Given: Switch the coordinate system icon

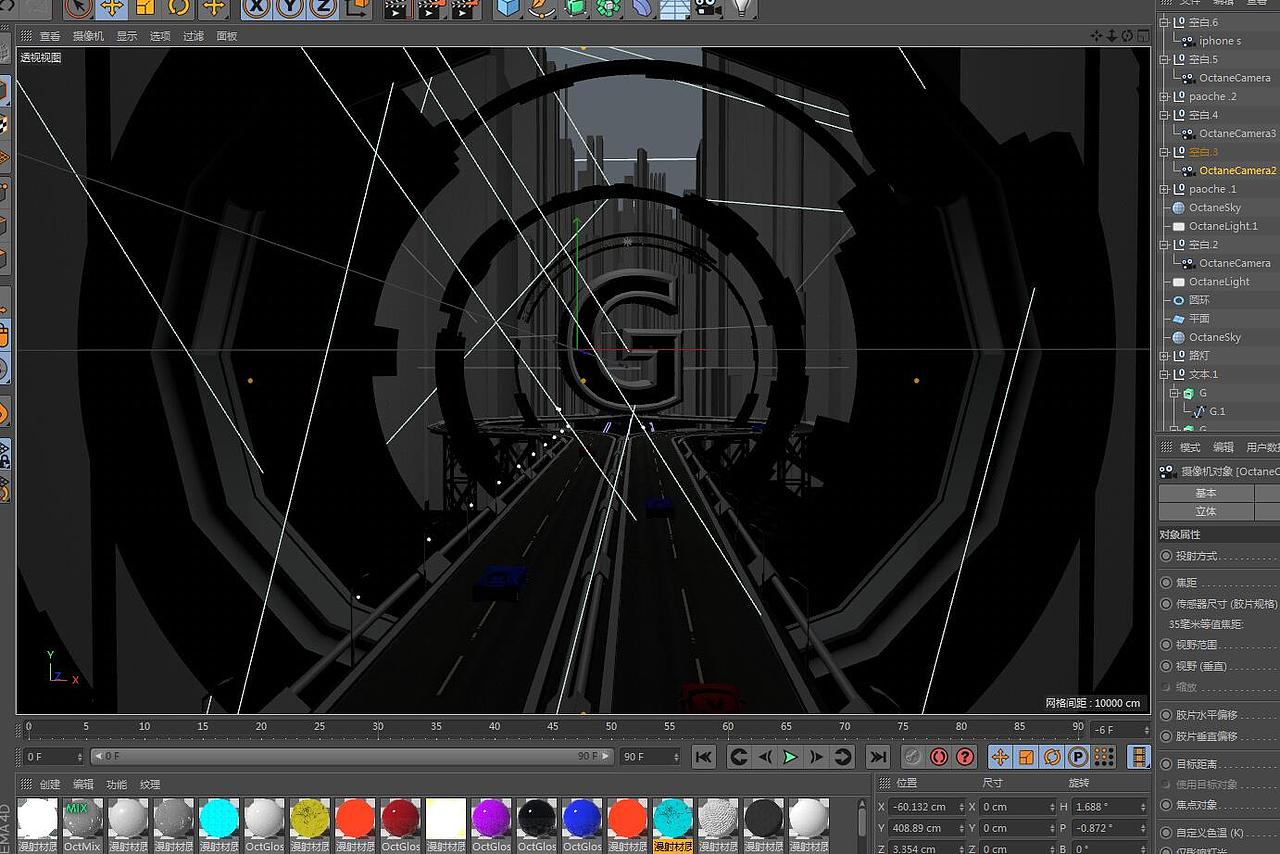Looking at the screenshot, I should (357, 8).
